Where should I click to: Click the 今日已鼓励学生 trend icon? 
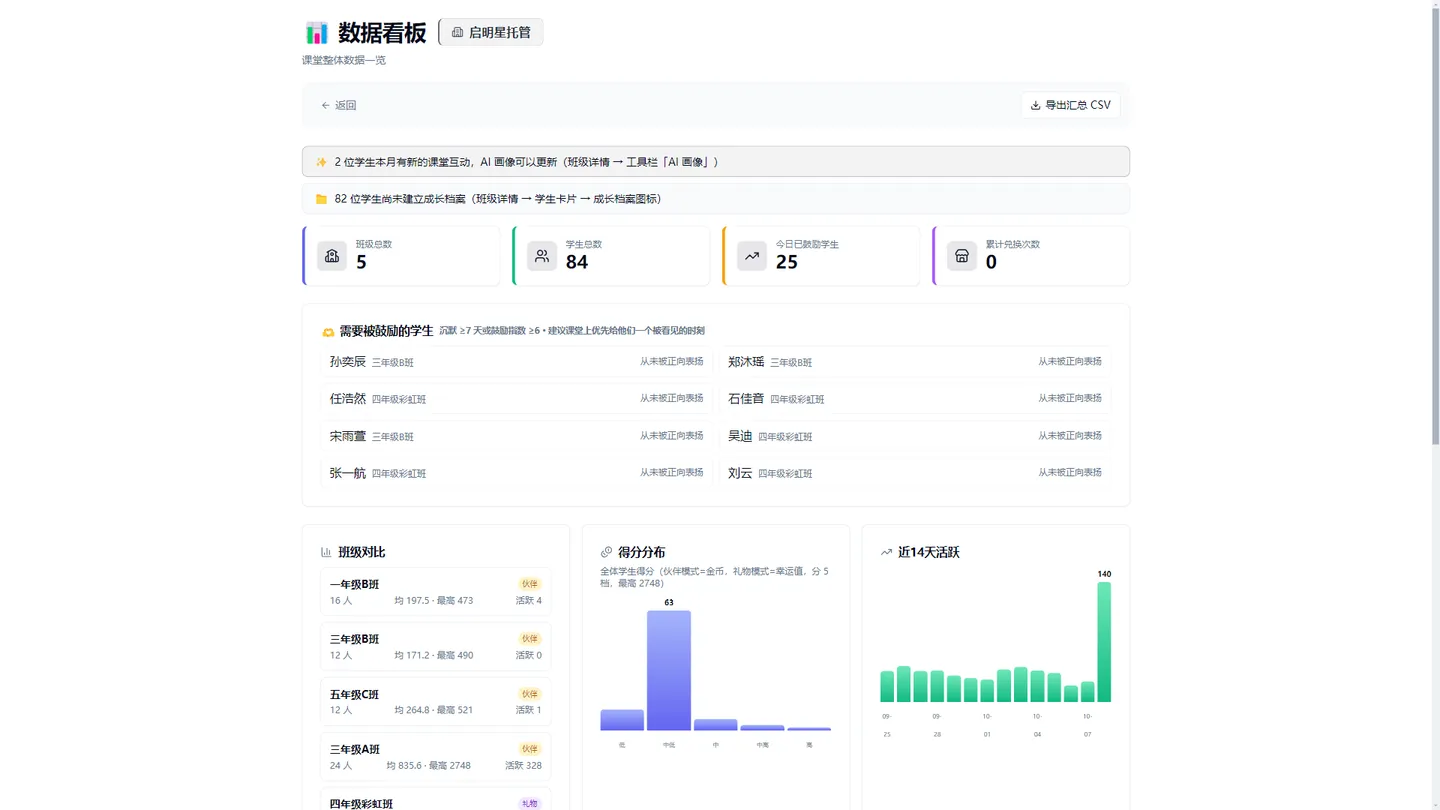click(752, 256)
